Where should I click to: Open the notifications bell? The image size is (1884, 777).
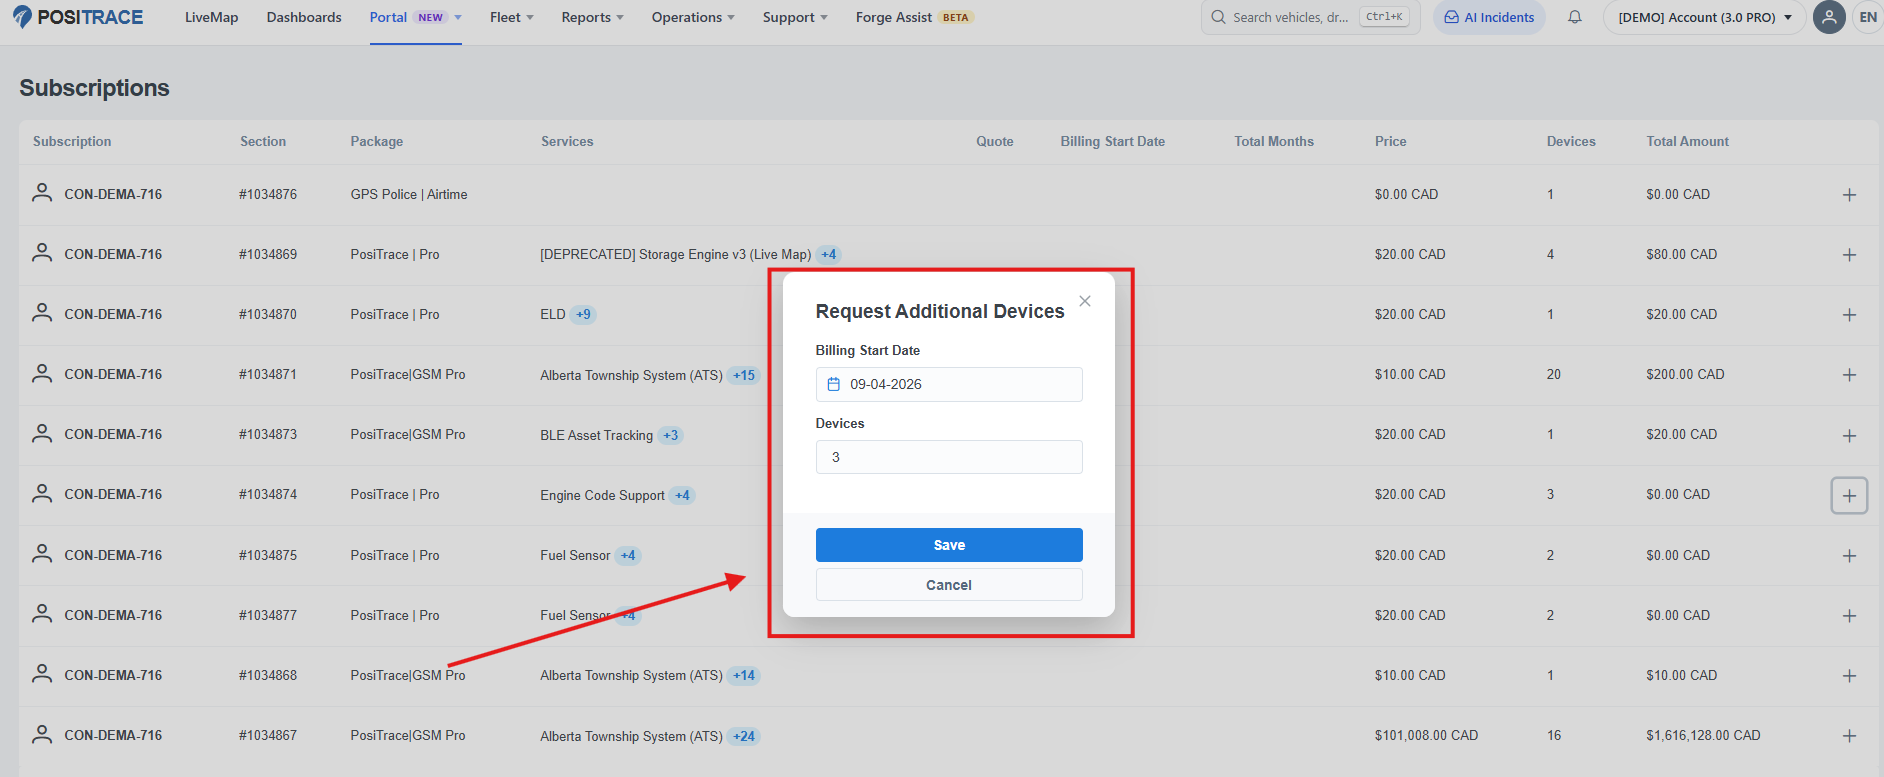point(1575,17)
